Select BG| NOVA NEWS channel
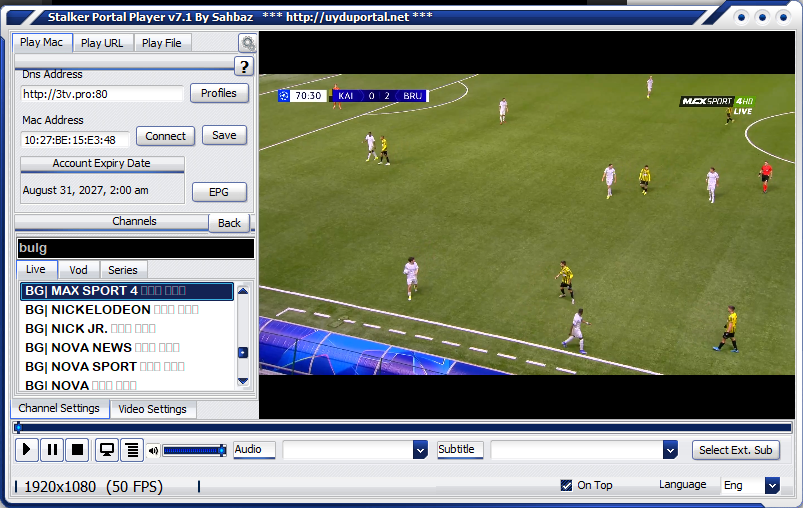This screenshot has width=803, height=508. 126,348
